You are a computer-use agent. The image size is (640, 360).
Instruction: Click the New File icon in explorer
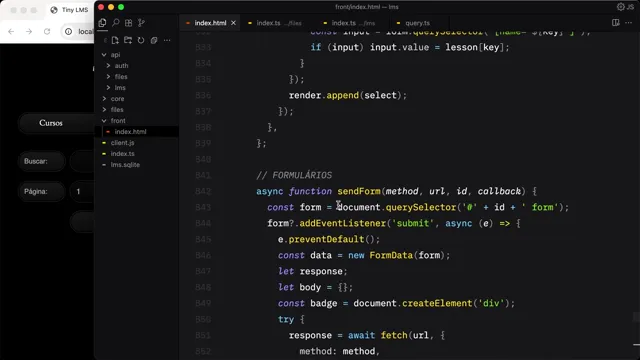[115, 40]
